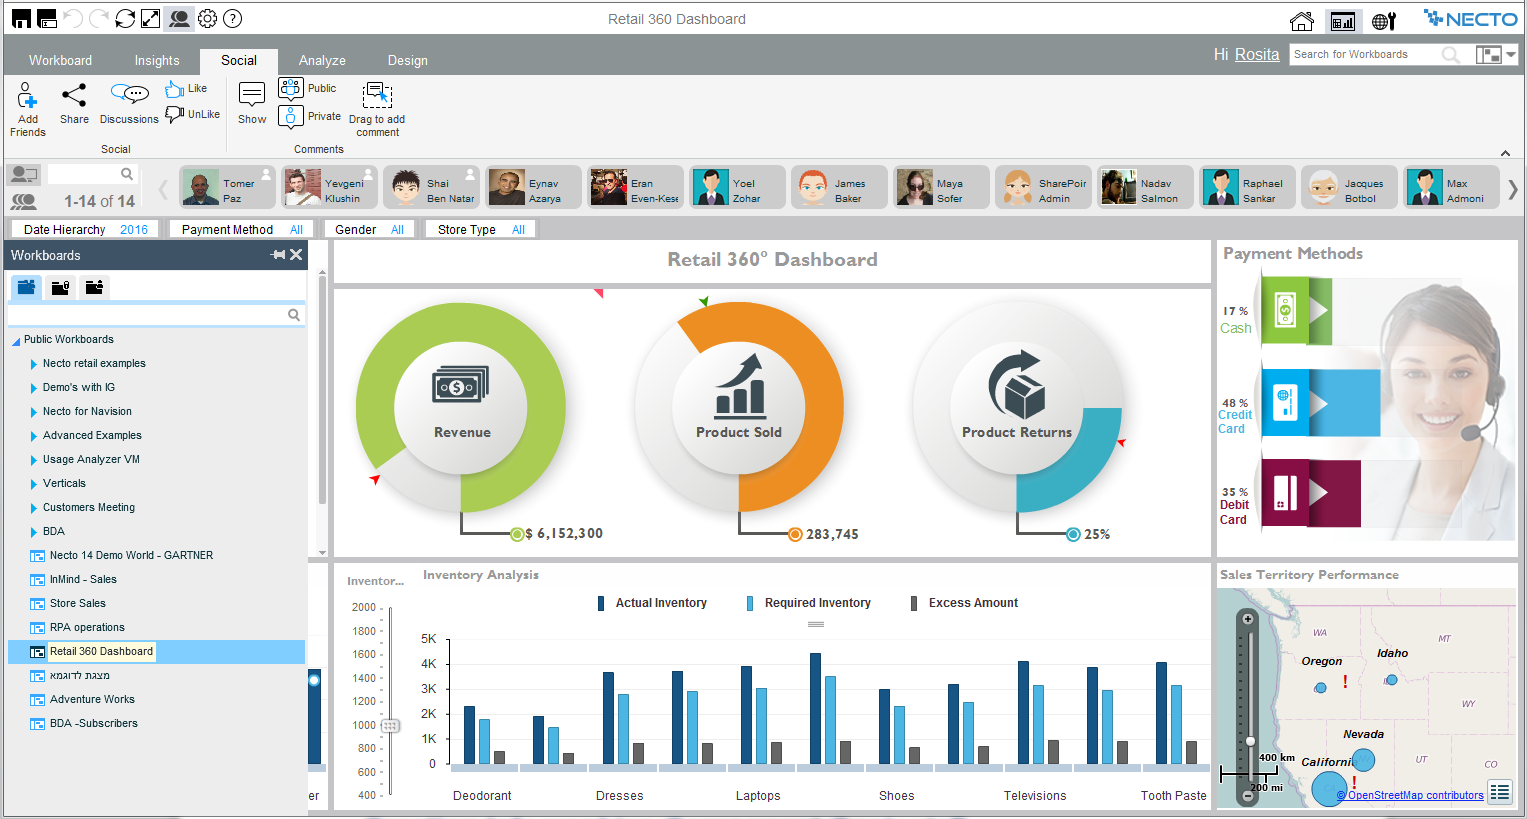Set comments to Private

click(291, 117)
